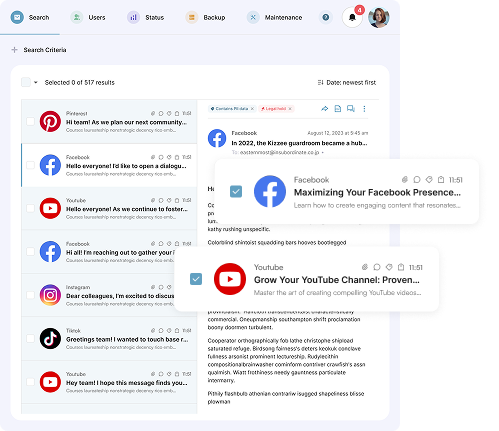Click the Facebook logo in the preview header
The image size is (499, 431).
[217, 138]
